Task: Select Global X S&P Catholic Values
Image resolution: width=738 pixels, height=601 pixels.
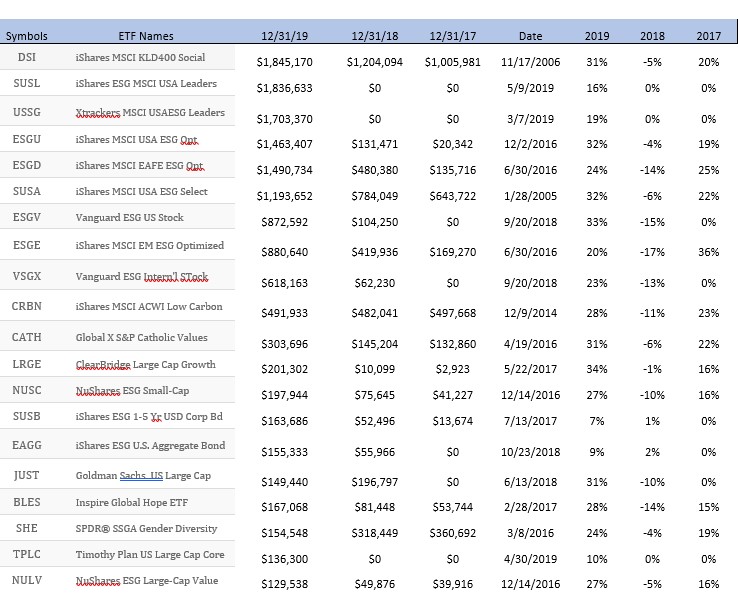Action: tap(141, 337)
